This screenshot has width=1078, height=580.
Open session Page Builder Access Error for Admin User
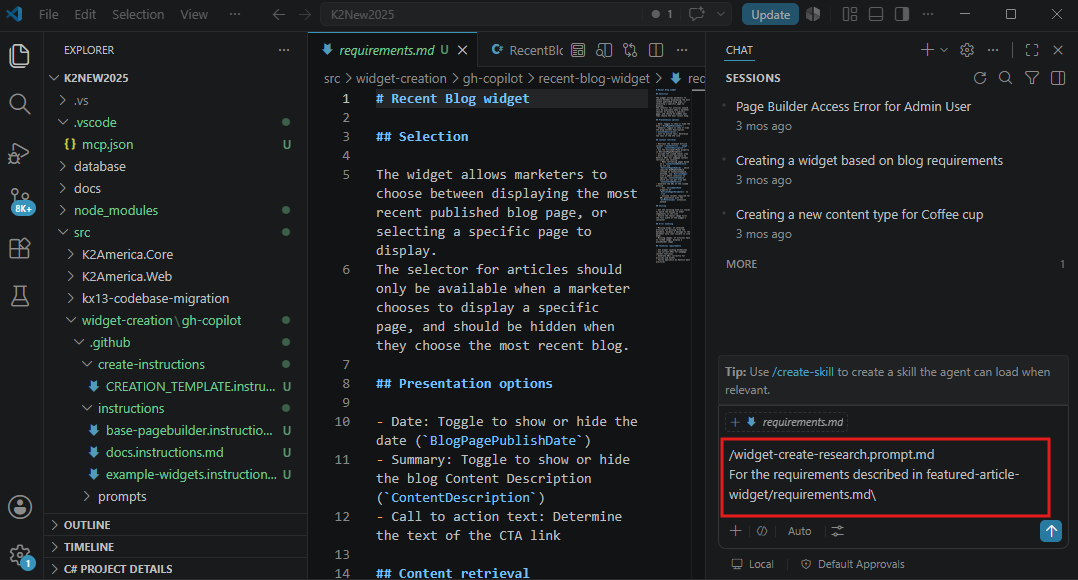853,107
